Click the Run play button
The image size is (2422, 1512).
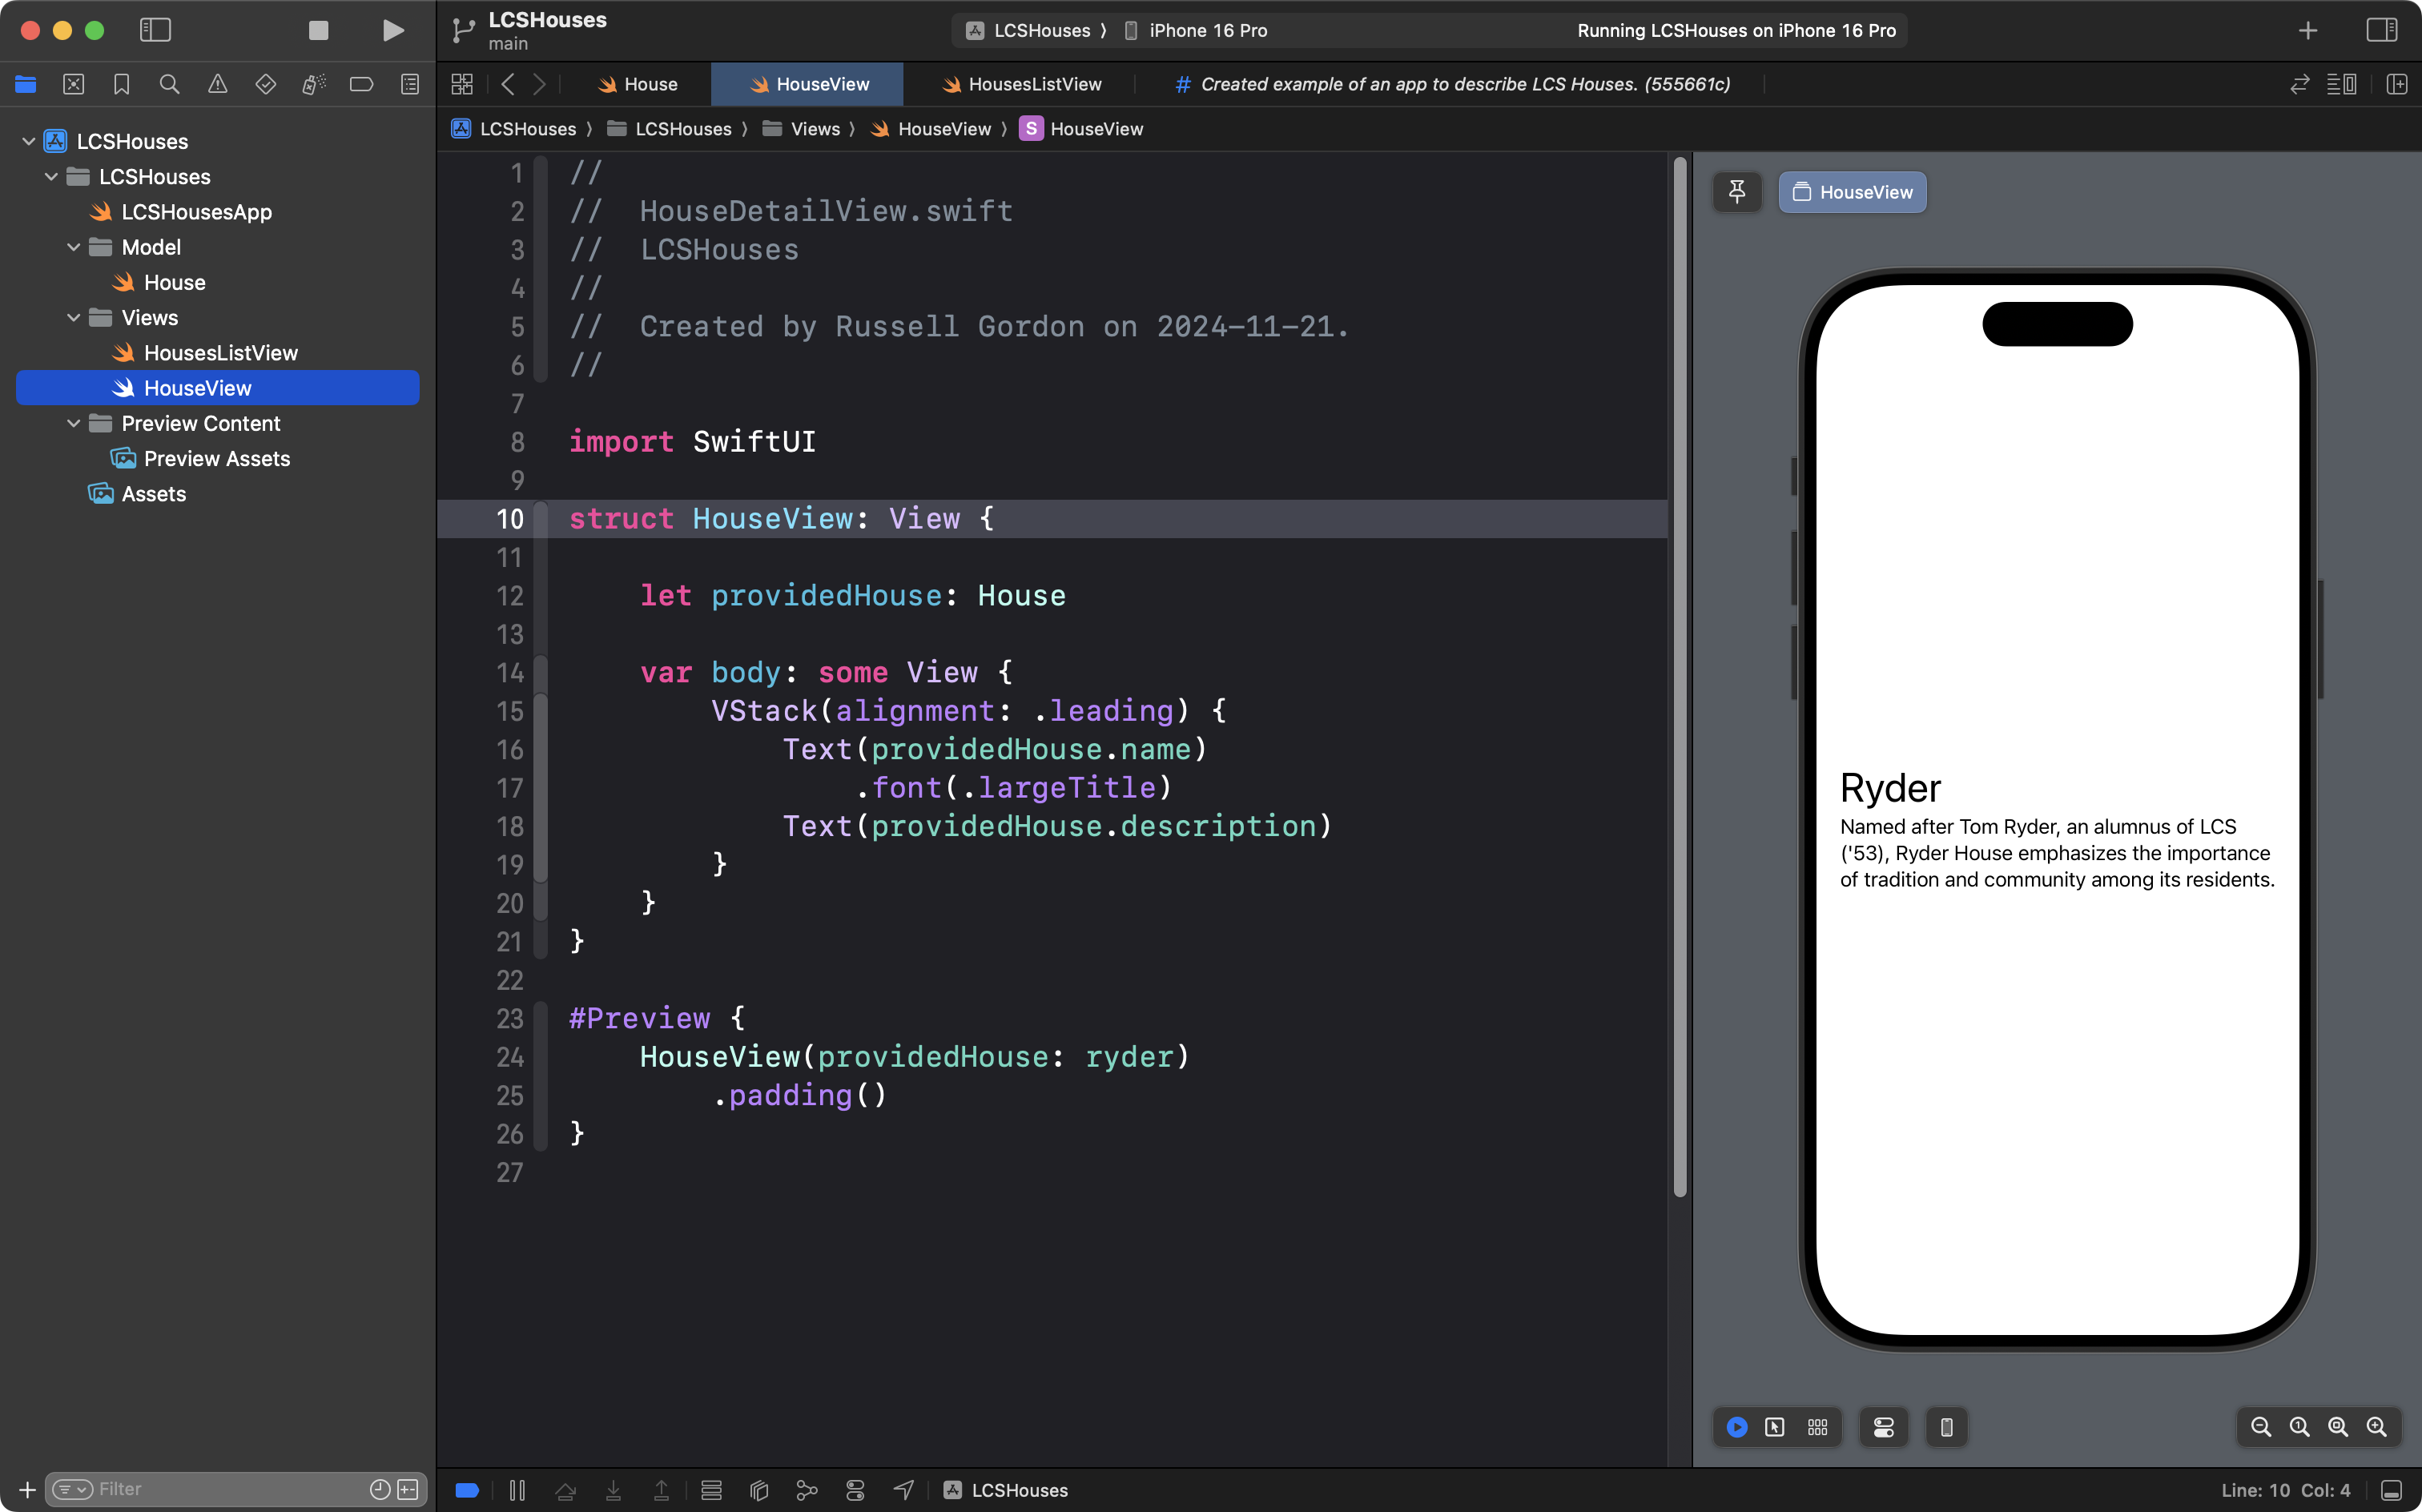pos(393,30)
